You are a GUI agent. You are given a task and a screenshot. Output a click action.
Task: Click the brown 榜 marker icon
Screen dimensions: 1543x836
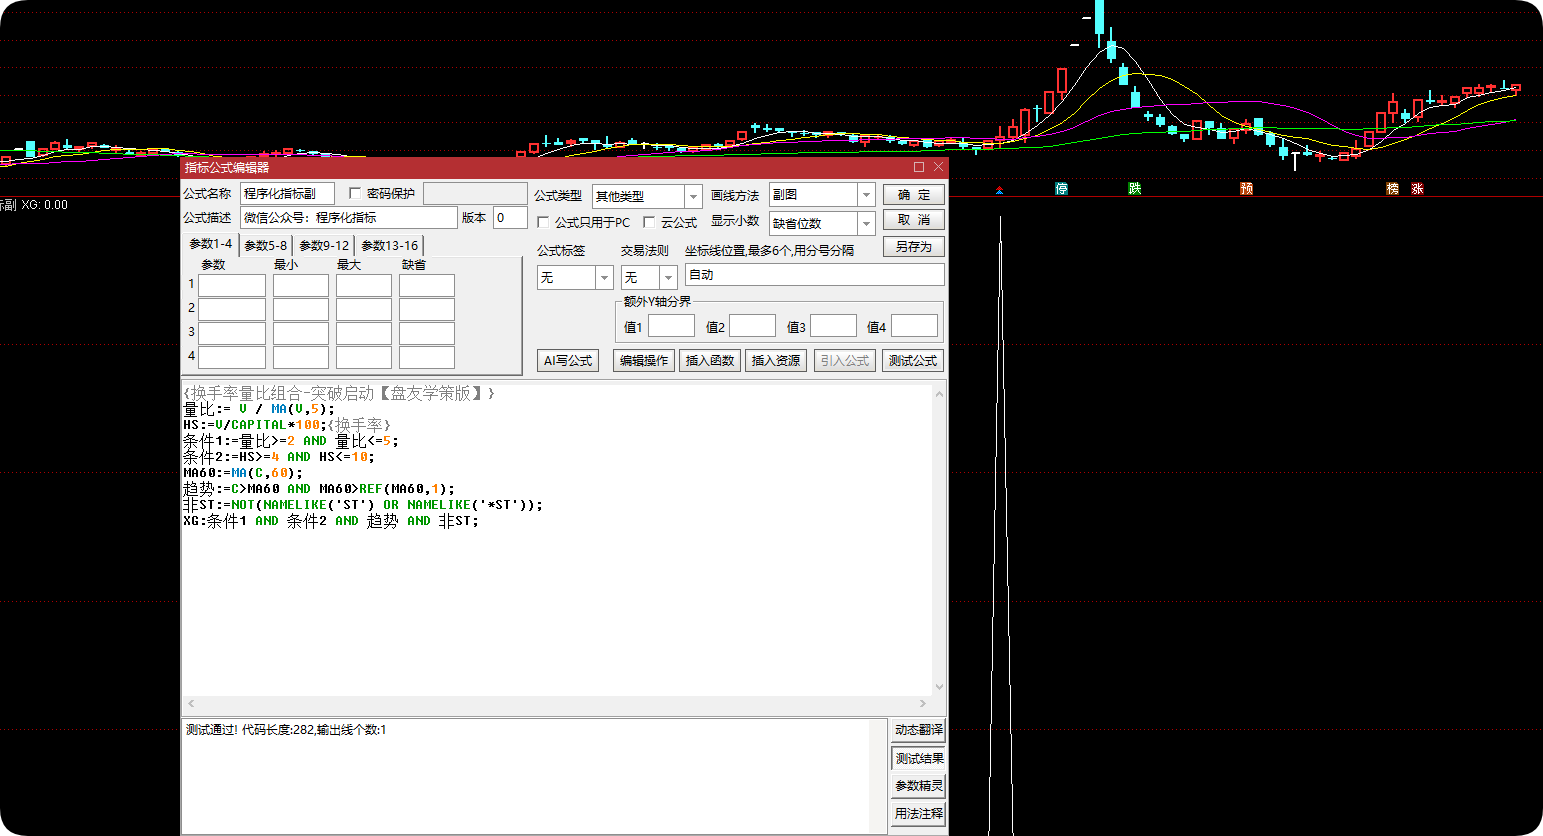coord(1393,188)
